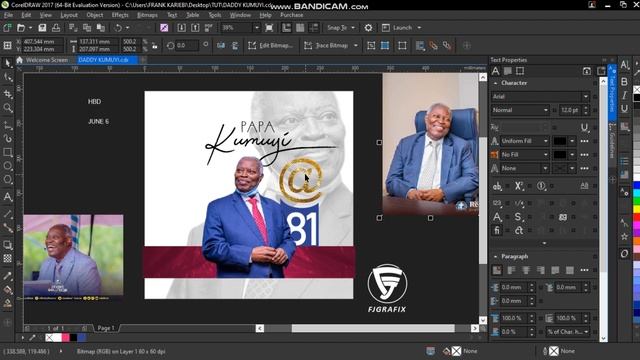Viewport: 640px width, 360px height.
Task: Open the Object menu
Action: (95, 15)
